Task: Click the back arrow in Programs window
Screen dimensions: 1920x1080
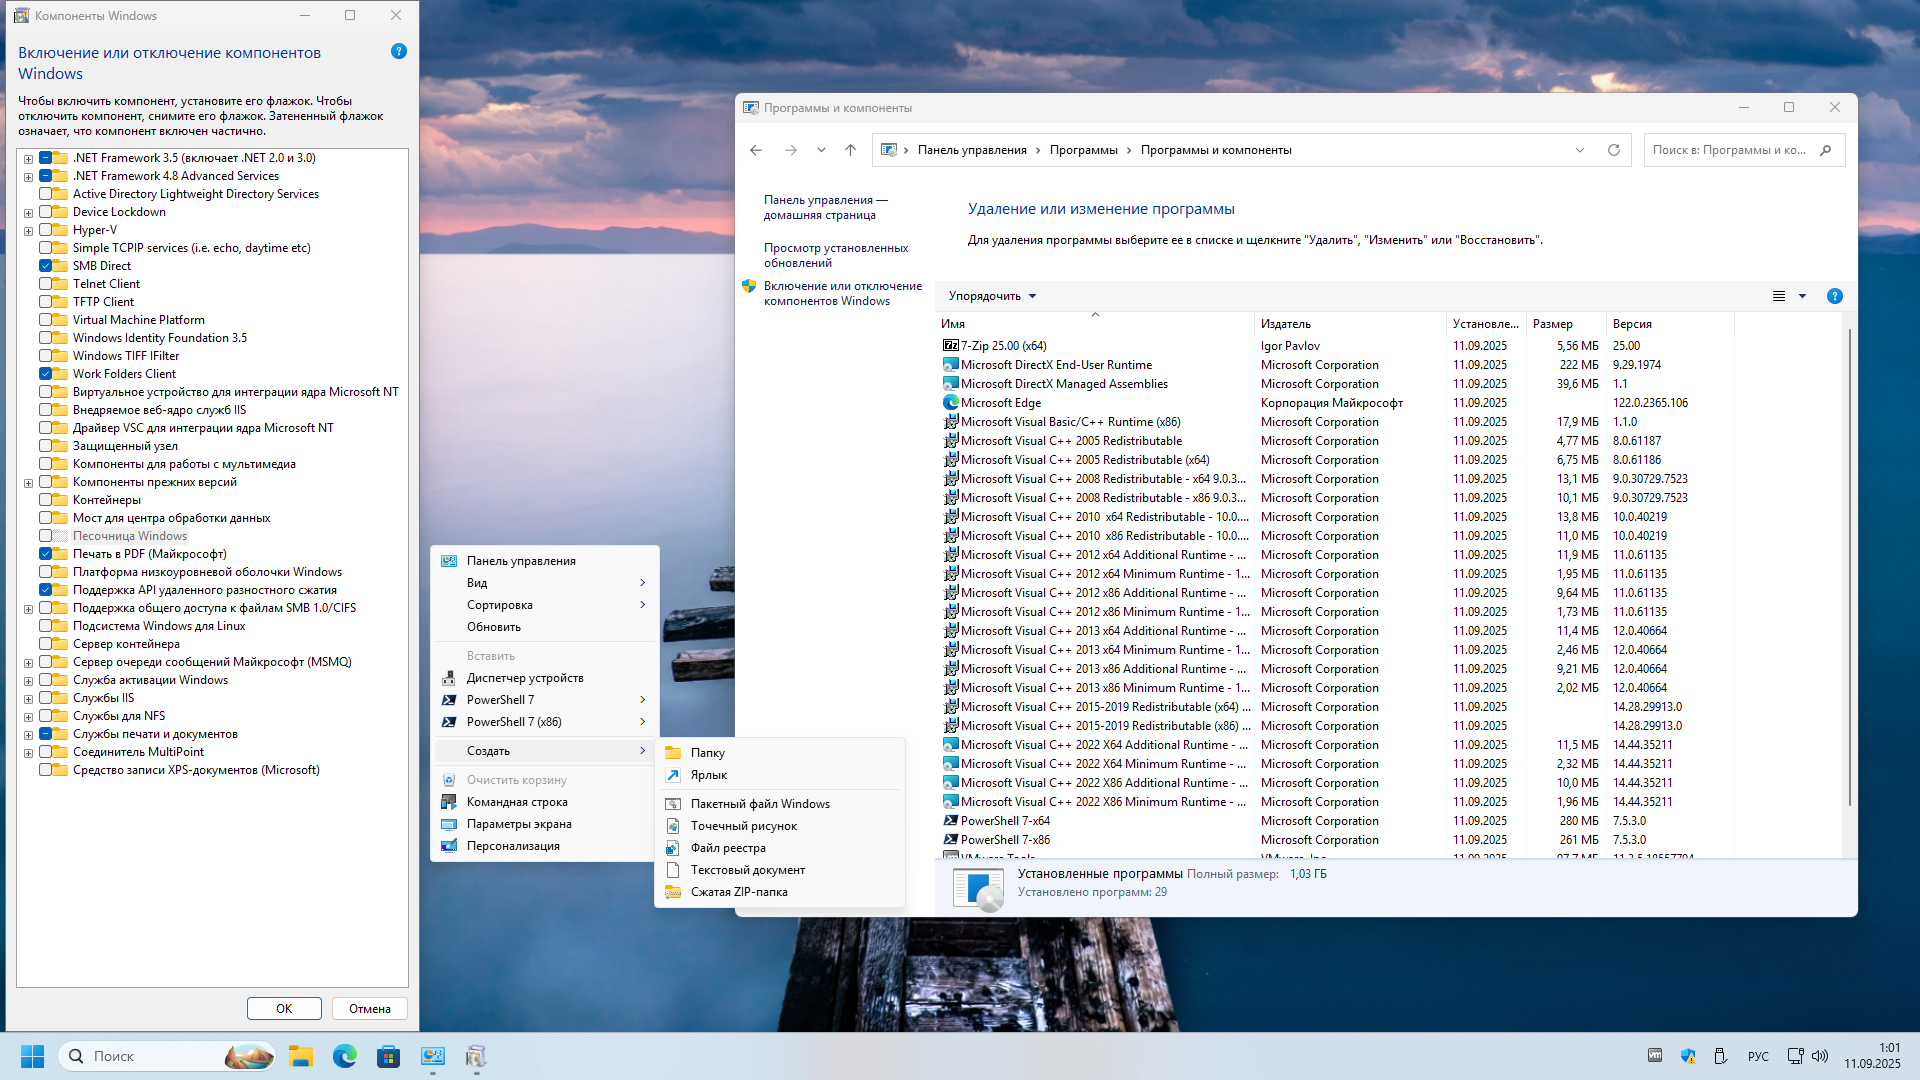Action: pos(756,150)
